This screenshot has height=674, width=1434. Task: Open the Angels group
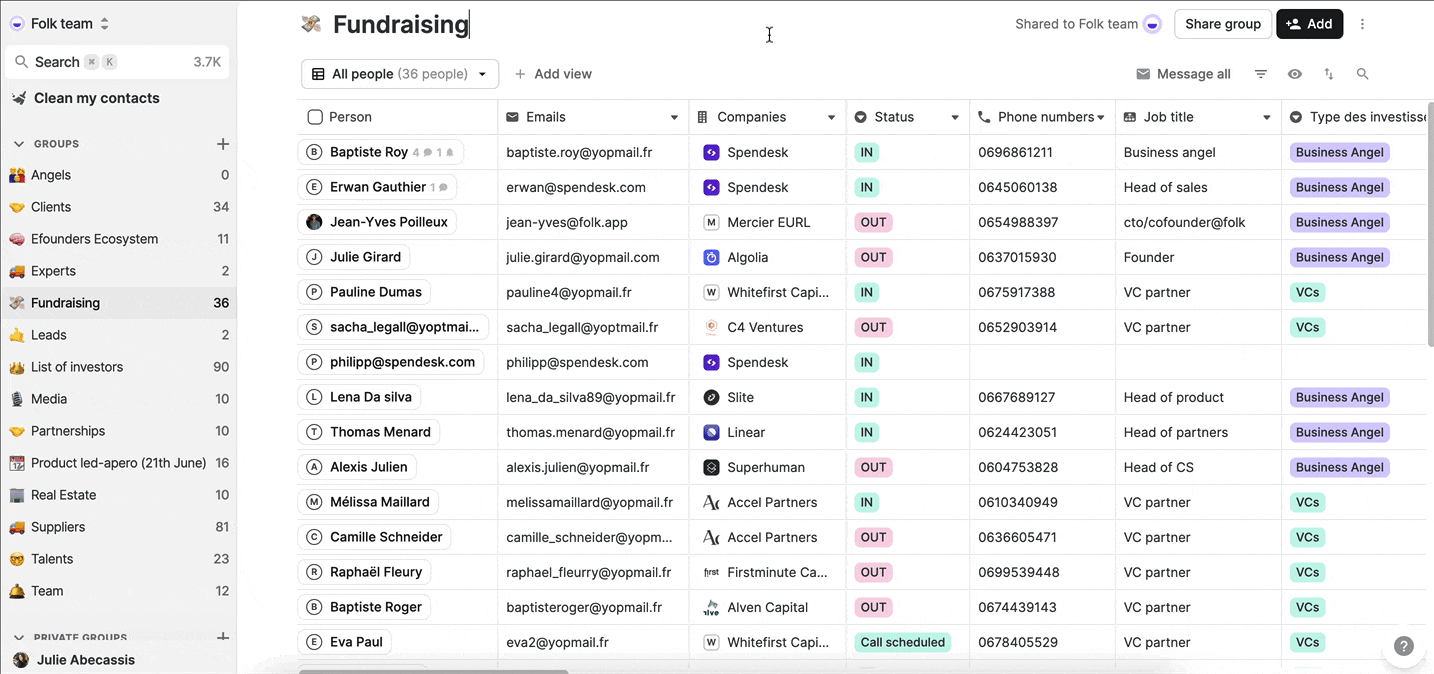pos(119,175)
